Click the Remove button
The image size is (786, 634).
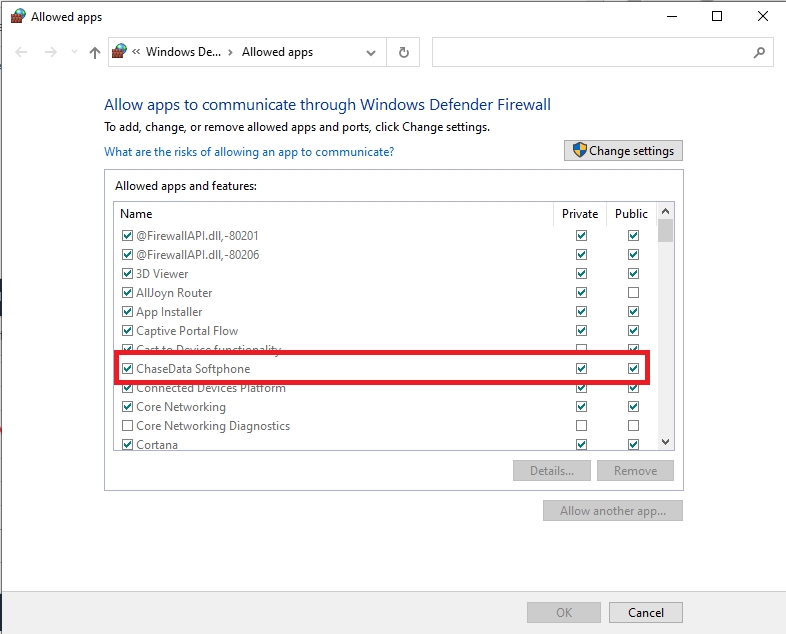(635, 471)
